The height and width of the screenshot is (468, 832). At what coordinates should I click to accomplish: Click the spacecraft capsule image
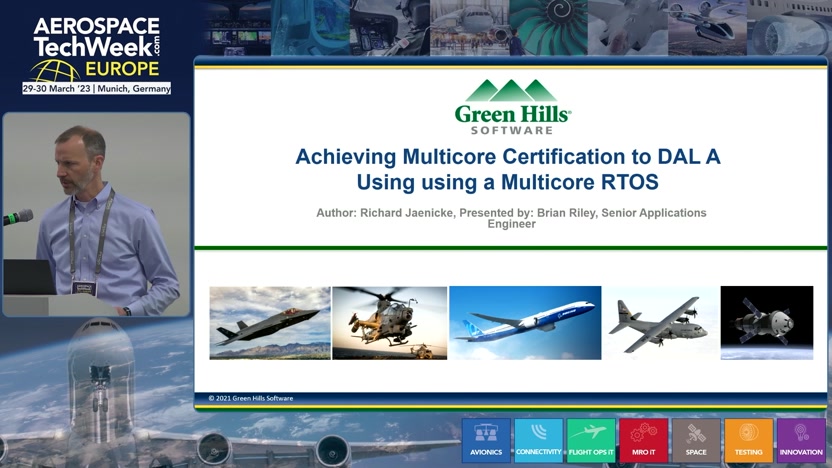[767, 323]
